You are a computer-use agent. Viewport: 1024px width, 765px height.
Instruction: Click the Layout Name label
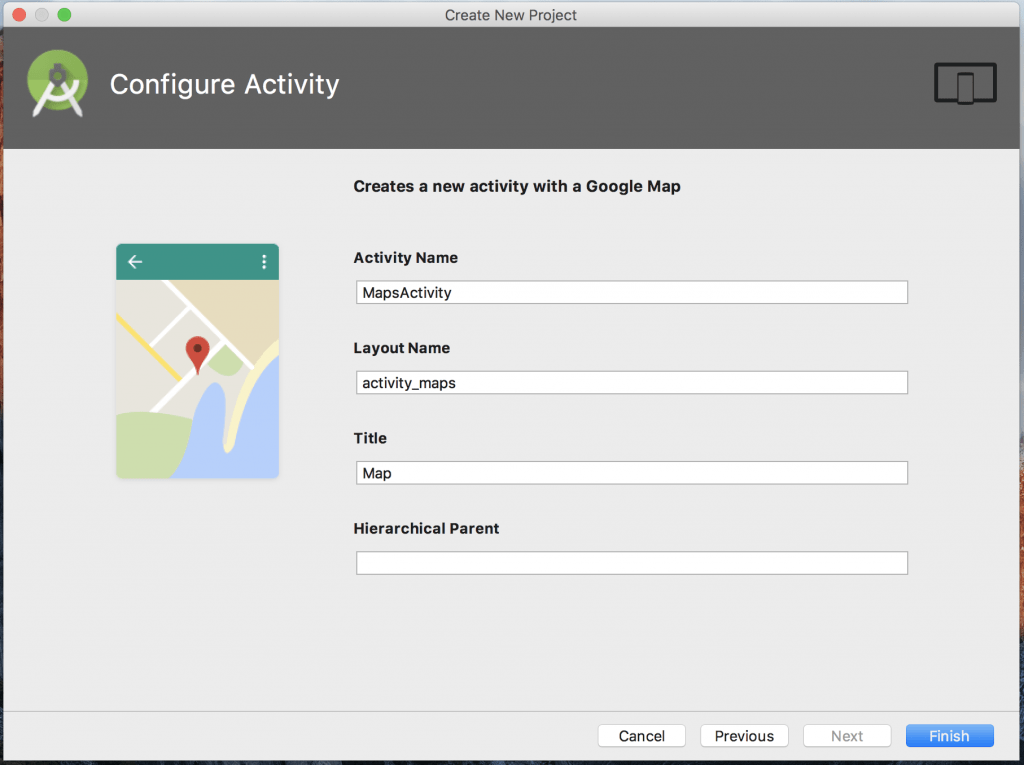[x=402, y=348]
